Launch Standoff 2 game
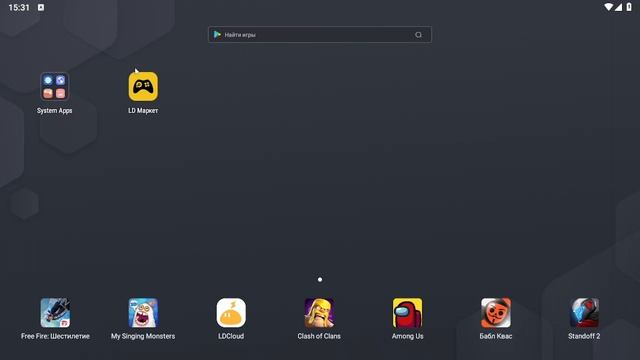640x360 pixels. coord(584,313)
